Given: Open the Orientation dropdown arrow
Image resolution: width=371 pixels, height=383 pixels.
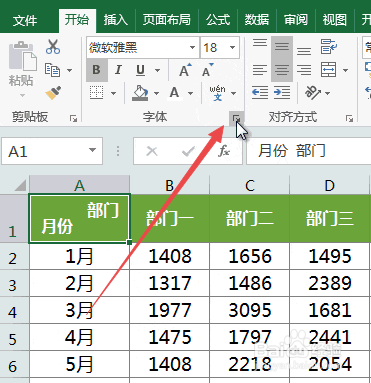Looking at the screenshot, I should (327, 93).
